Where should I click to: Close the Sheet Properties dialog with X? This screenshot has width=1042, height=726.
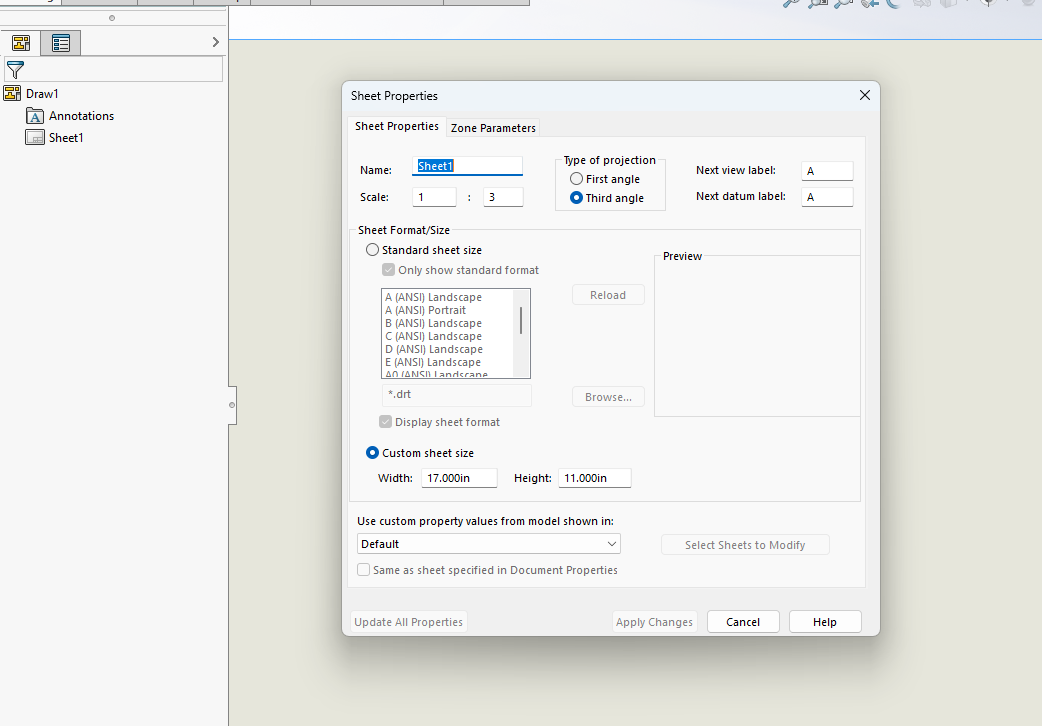[x=865, y=95]
